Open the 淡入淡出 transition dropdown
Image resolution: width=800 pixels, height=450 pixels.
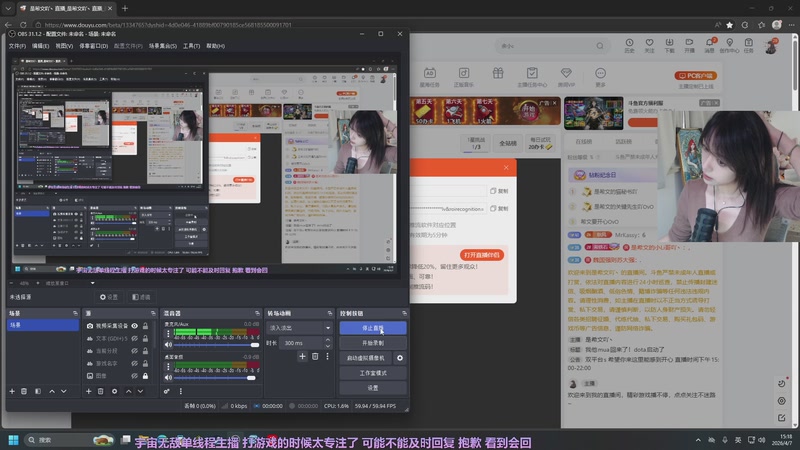[299, 328]
